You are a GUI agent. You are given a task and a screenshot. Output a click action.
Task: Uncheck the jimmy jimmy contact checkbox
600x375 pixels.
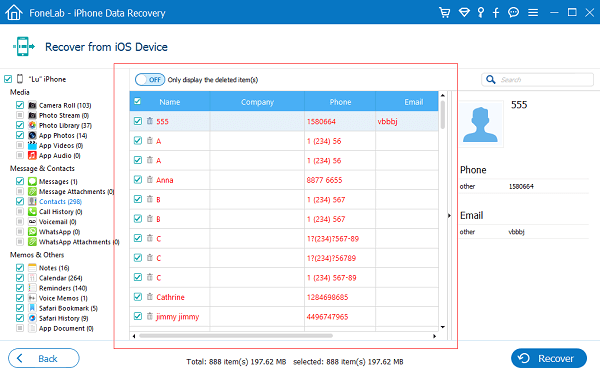[138, 316]
